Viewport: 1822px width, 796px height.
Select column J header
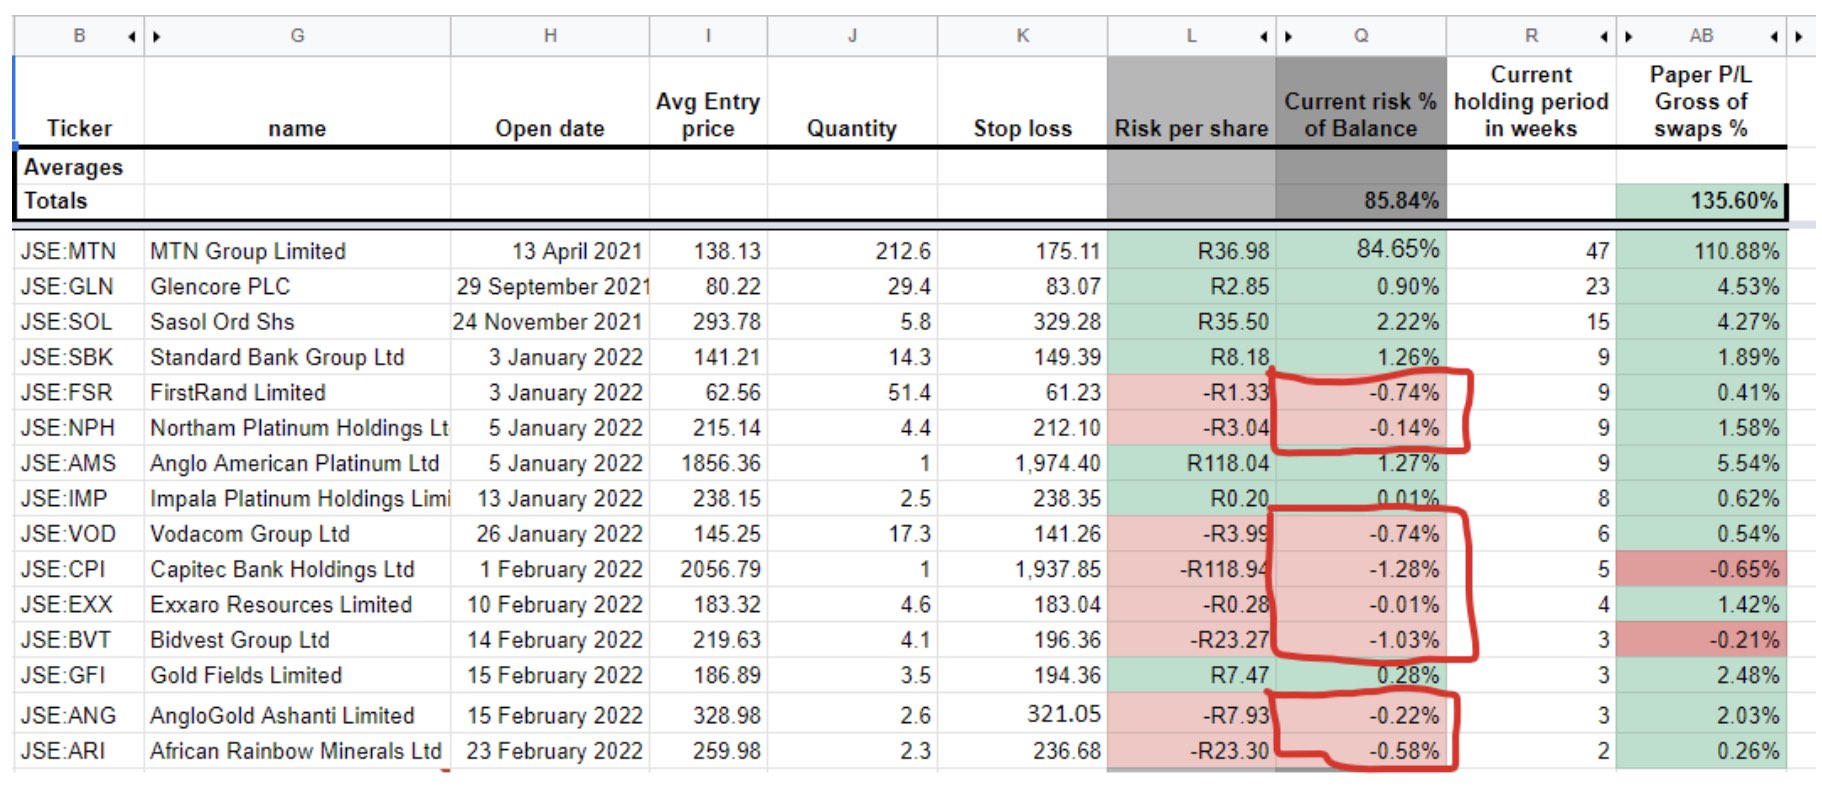click(852, 36)
